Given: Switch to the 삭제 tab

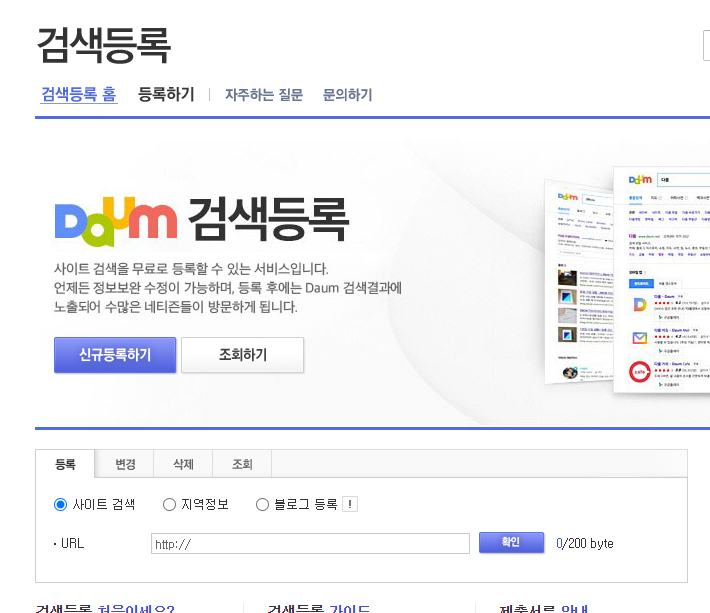Looking at the screenshot, I should [x=183, y=464].
